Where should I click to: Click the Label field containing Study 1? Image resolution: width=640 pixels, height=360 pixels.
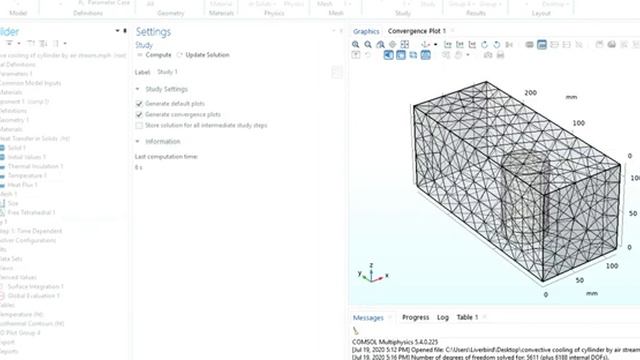[242, 72]
